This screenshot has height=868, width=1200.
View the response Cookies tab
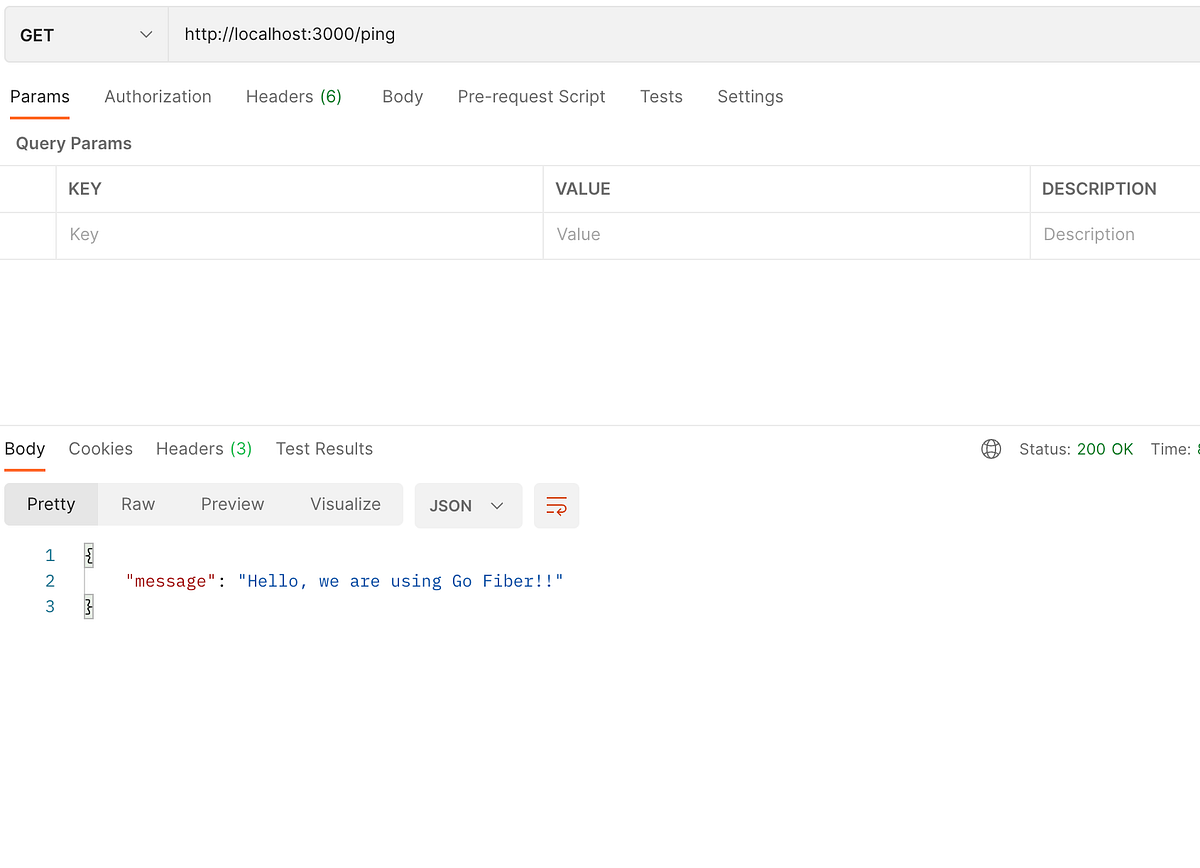point(100,449)
